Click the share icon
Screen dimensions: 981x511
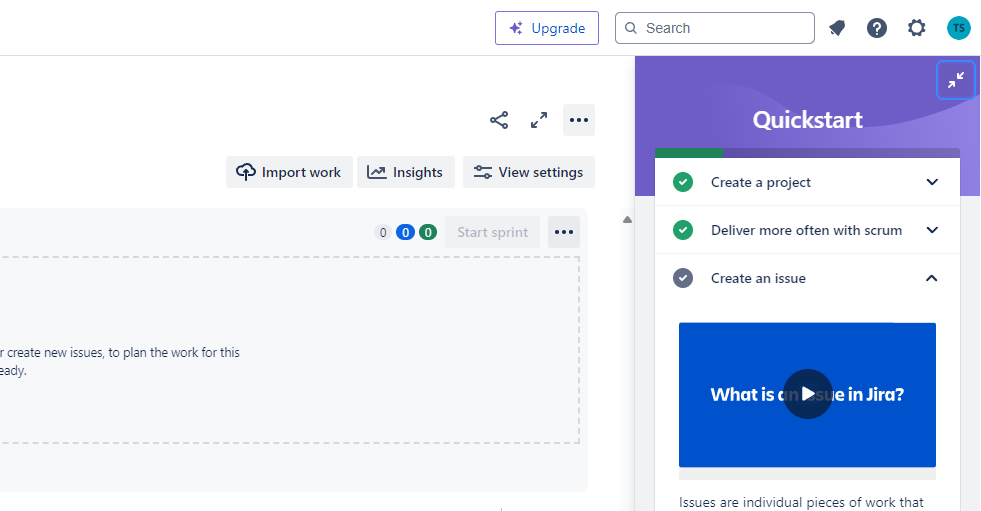499,120
